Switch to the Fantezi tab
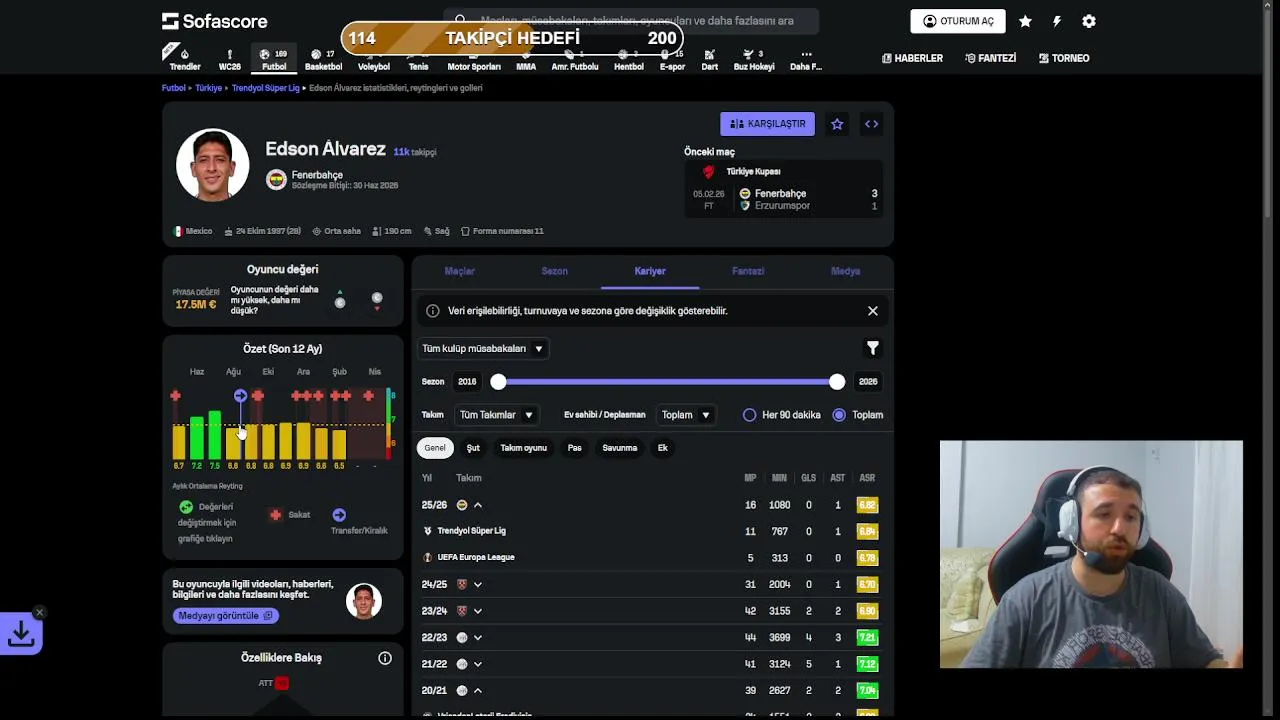This screenshot has width=1280, height=720. [748, 271]
